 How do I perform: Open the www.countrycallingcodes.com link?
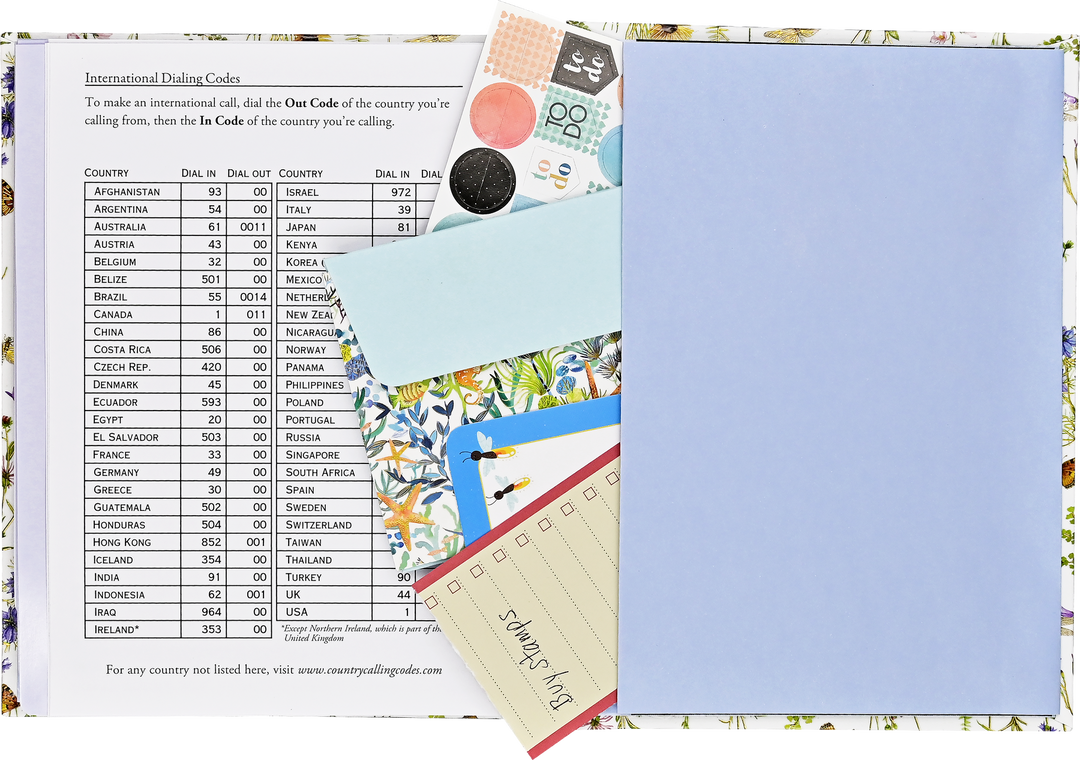[x=370, y=670]
